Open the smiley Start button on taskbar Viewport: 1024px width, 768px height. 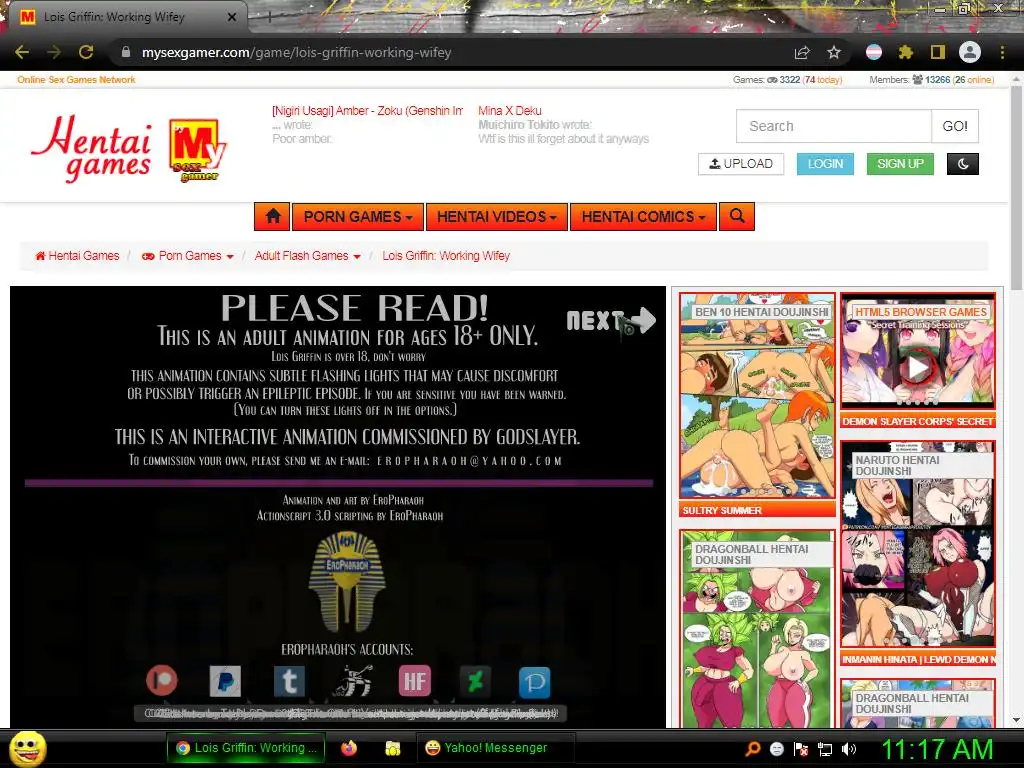tap(27, 748)
